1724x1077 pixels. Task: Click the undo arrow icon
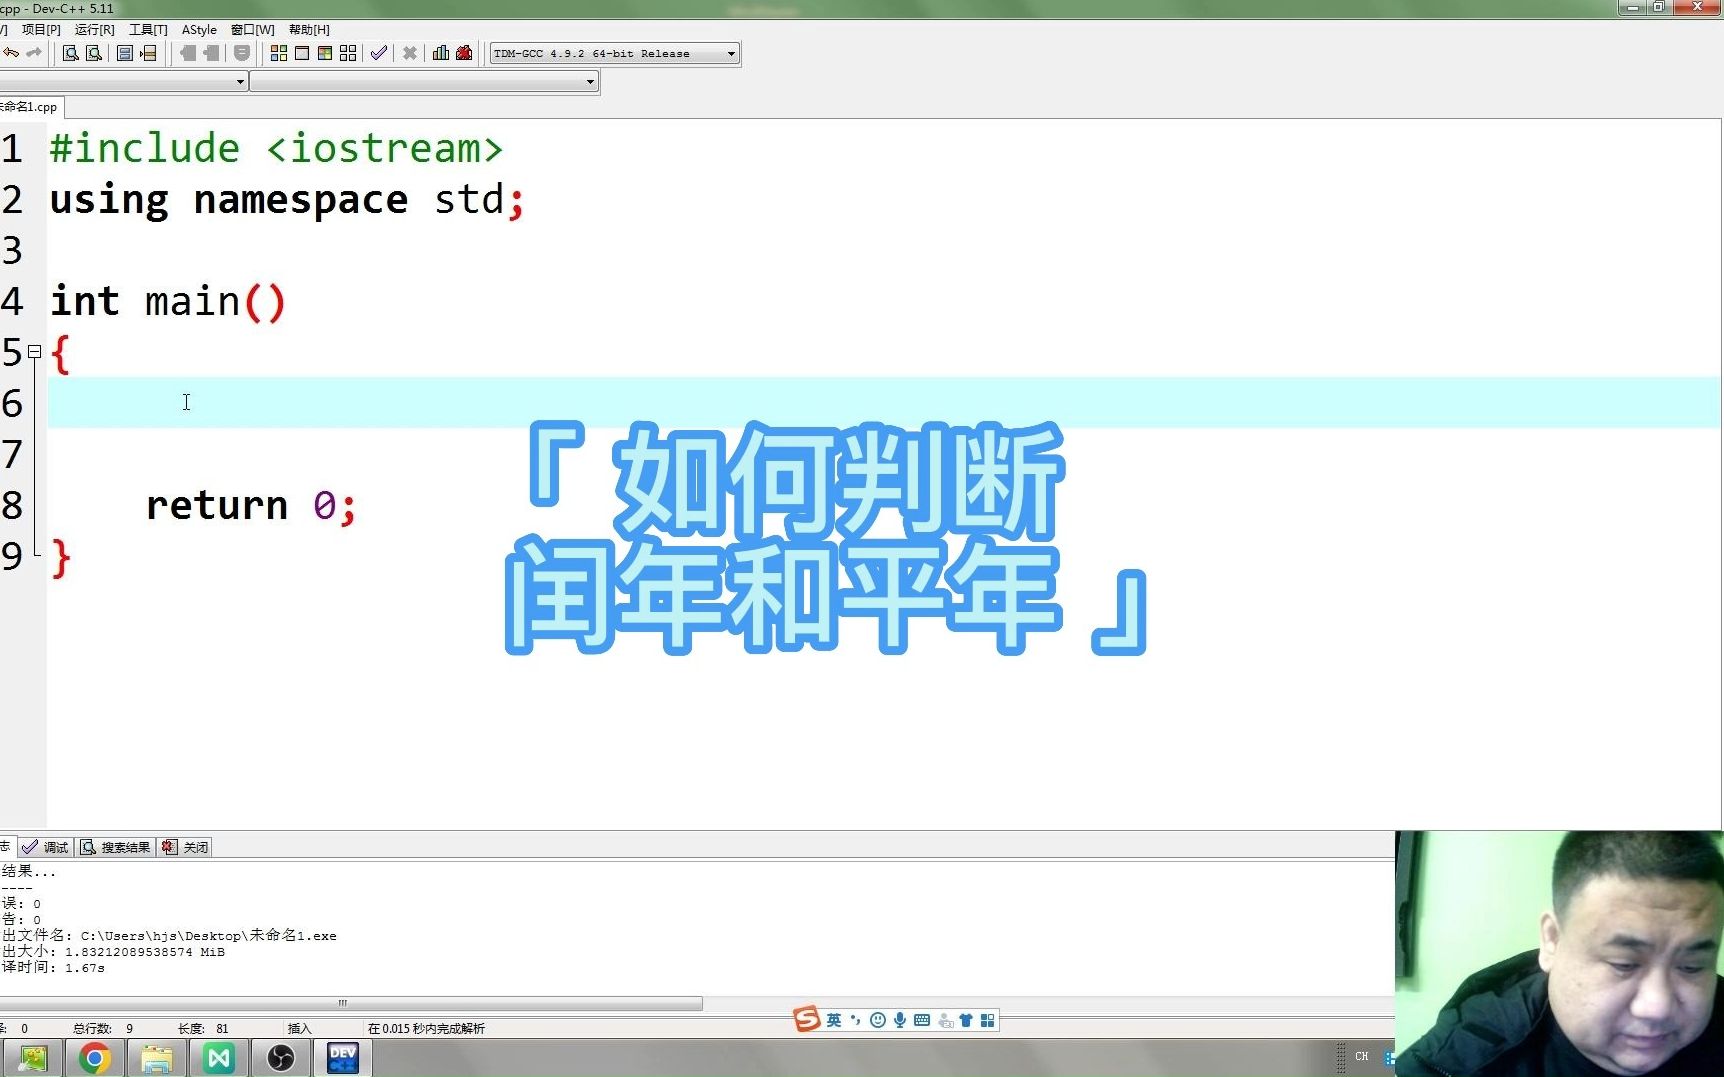(x=10, y=53)
